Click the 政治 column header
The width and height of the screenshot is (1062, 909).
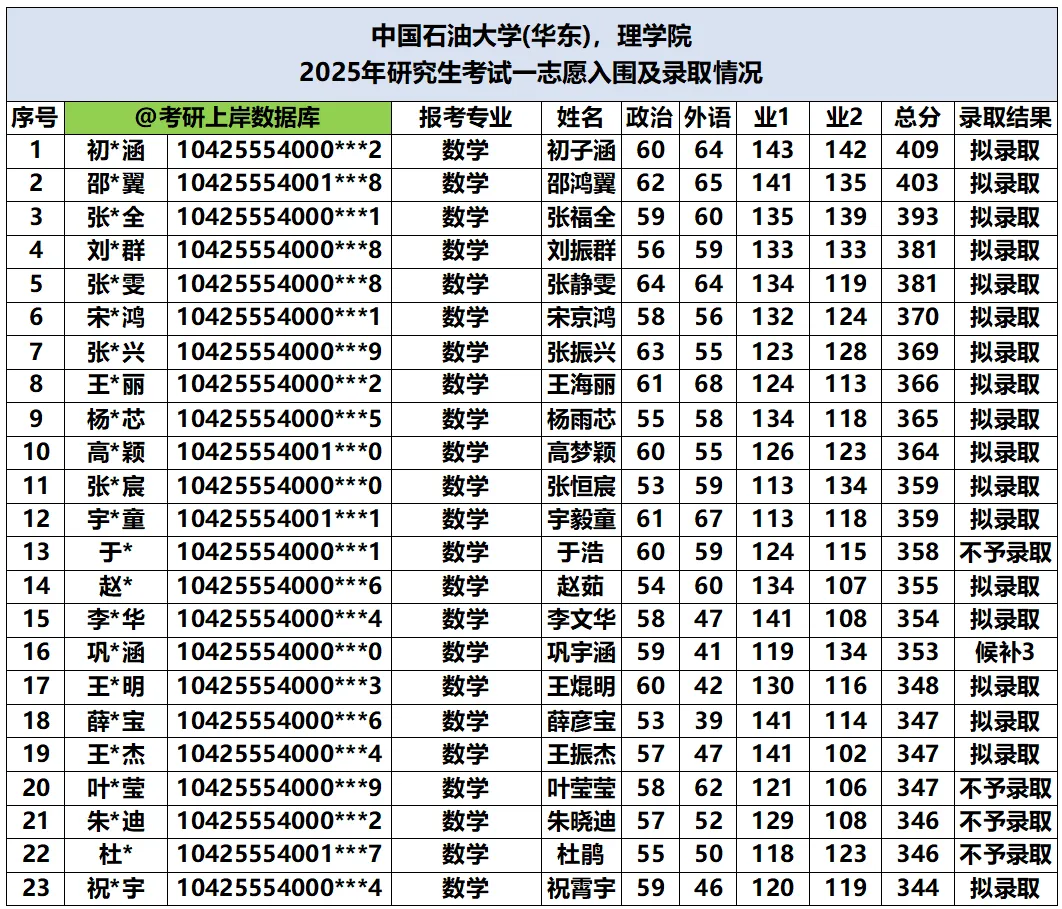(x=650, y=118)
